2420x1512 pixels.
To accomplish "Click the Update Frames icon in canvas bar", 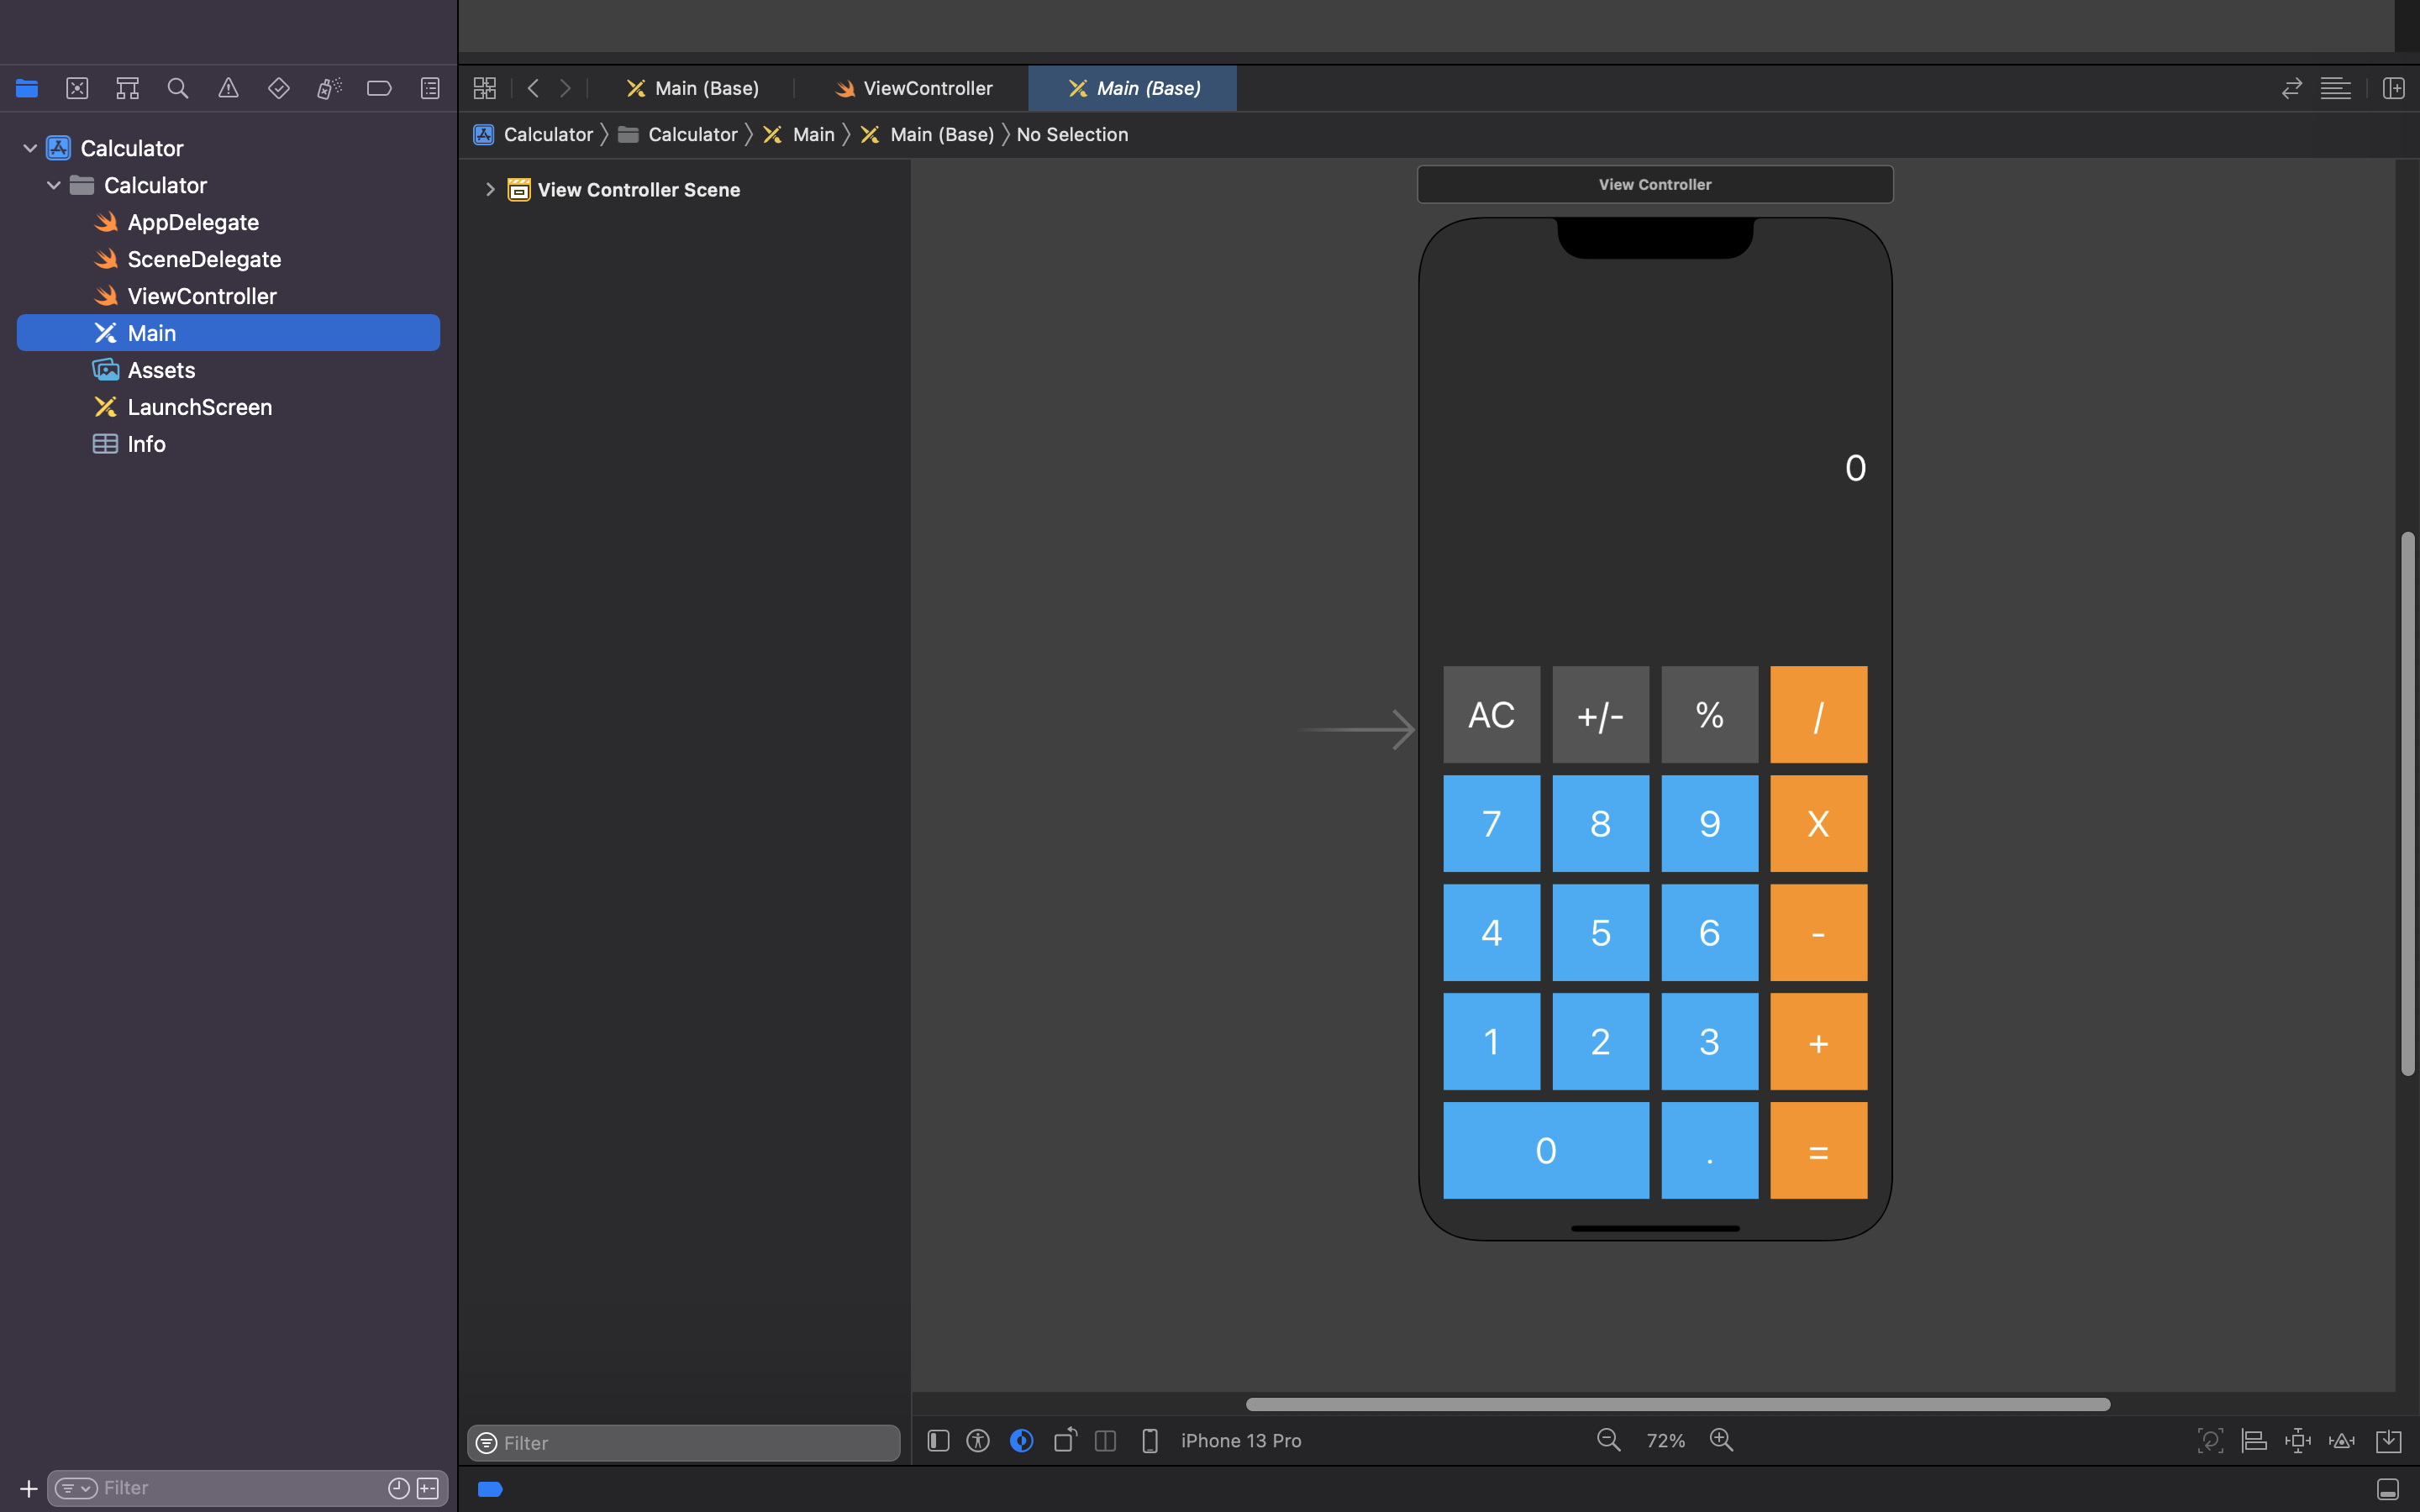I will pos(2210,1440).
